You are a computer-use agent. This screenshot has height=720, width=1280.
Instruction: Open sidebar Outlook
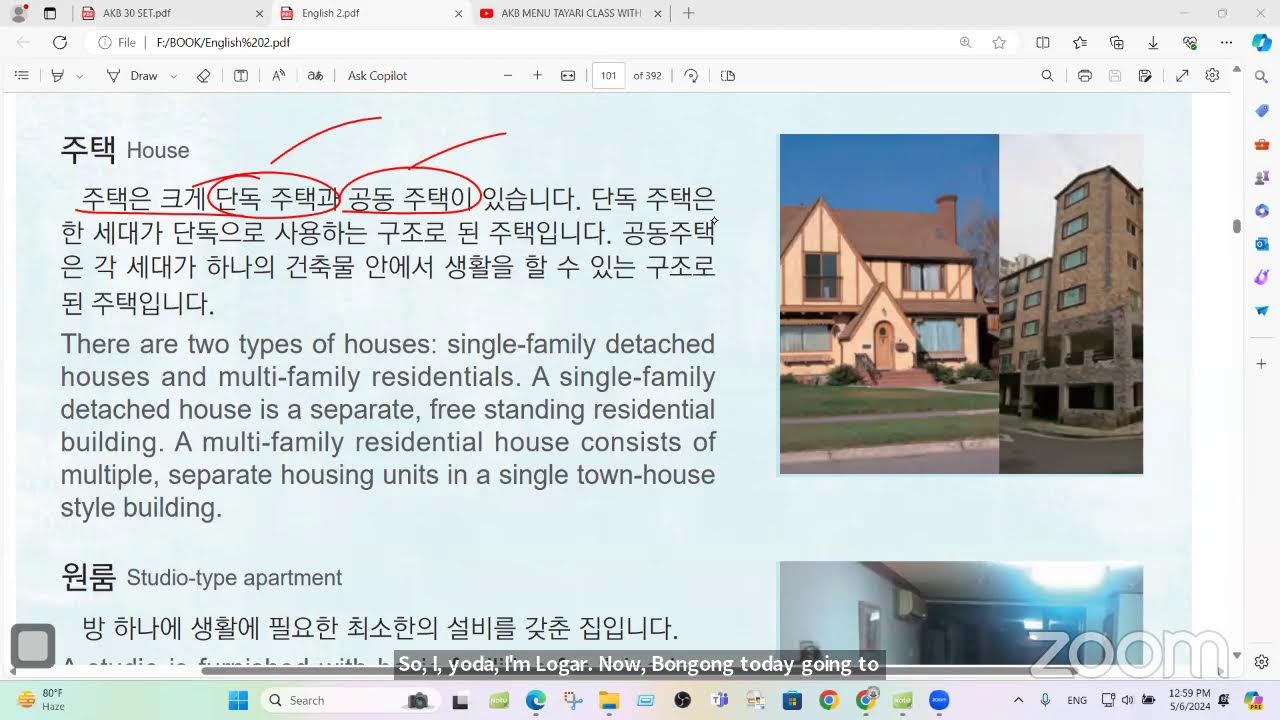pyautogui.click(x=1262, y=244)
